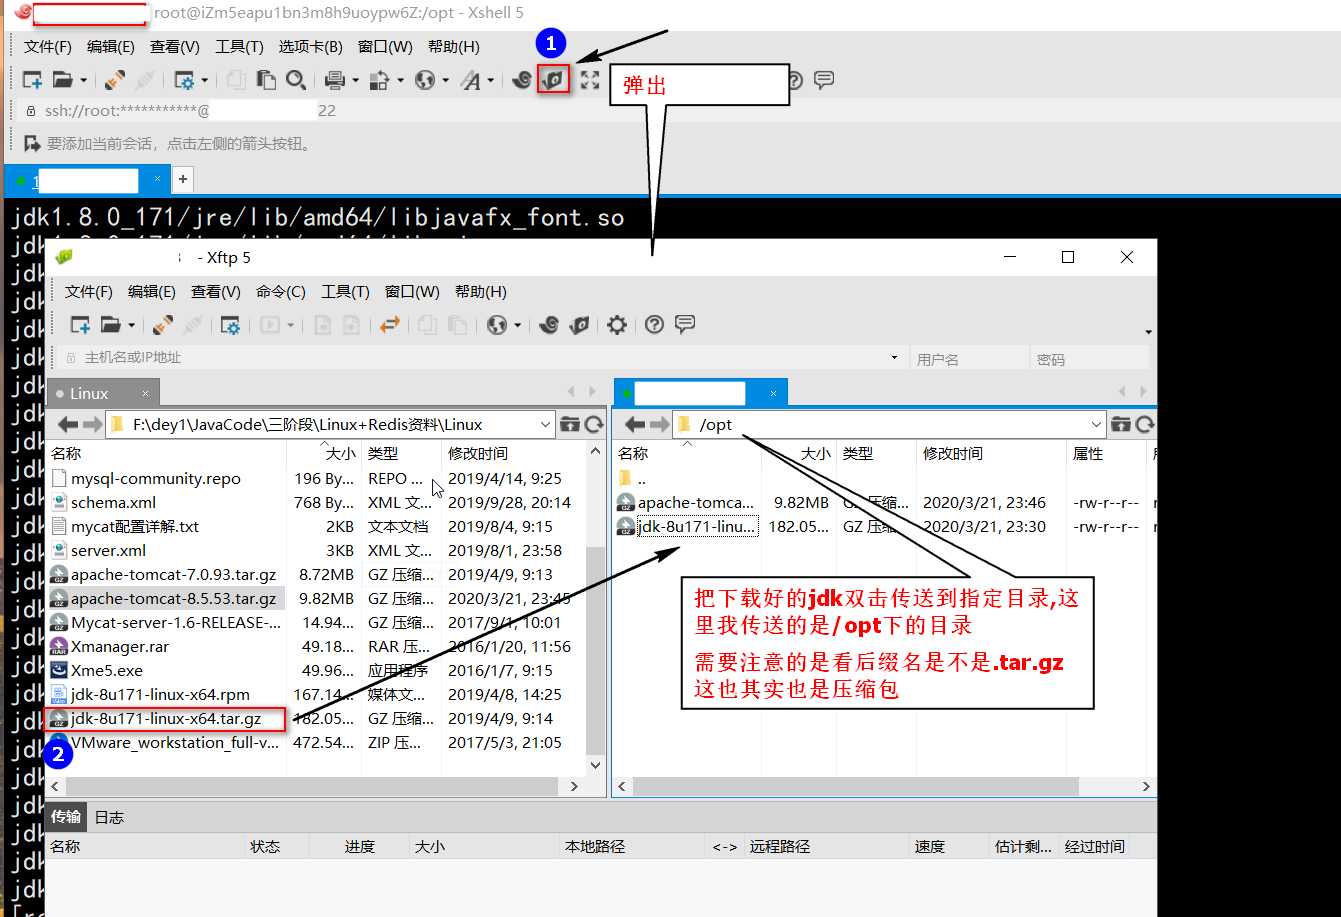Switch to 日志 log tab

pyautogui.click(x=109, y=817)
